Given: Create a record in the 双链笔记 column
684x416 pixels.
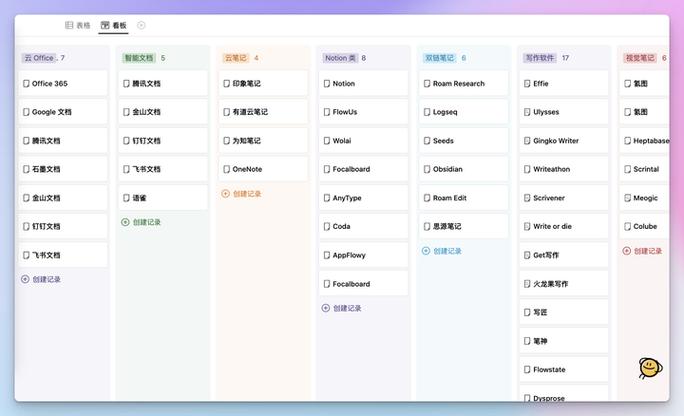Looking at the screenshot, I should [x=441, y=251].
